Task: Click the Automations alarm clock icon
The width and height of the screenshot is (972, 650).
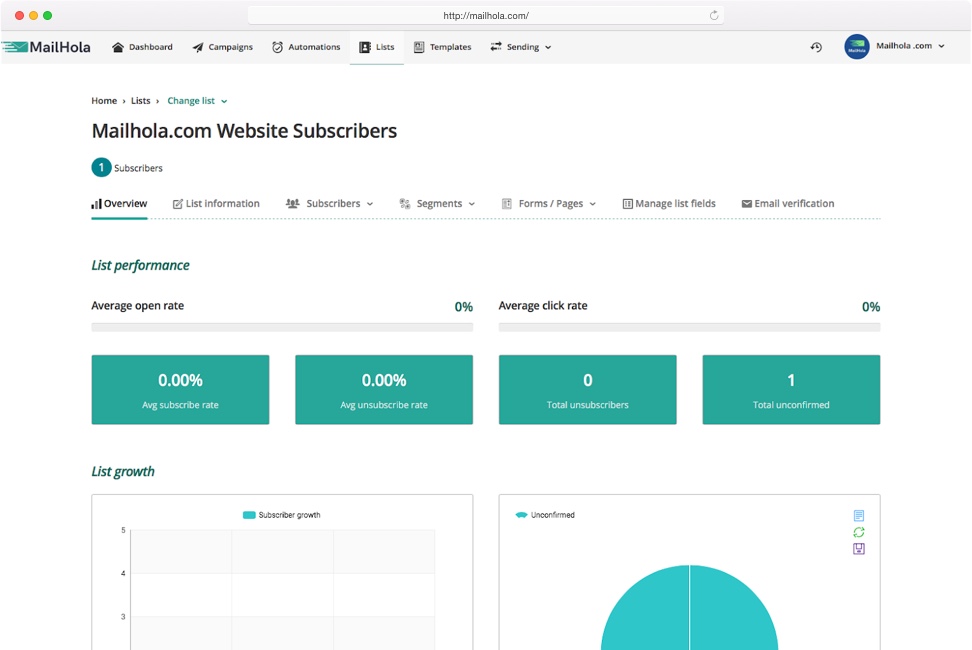Action: click(x=277, y=47)
